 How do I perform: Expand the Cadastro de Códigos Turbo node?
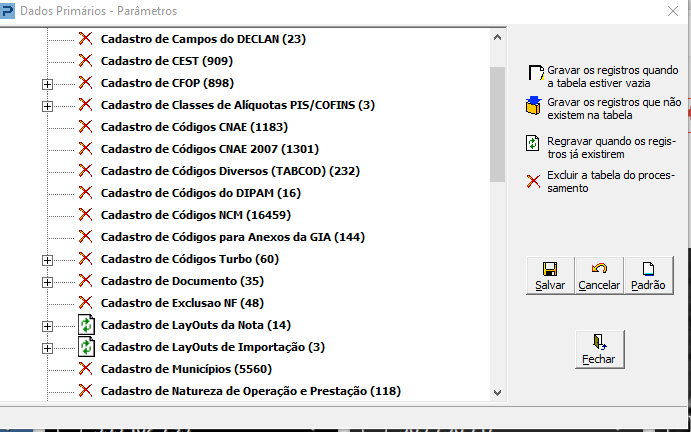tap(47, 261)
